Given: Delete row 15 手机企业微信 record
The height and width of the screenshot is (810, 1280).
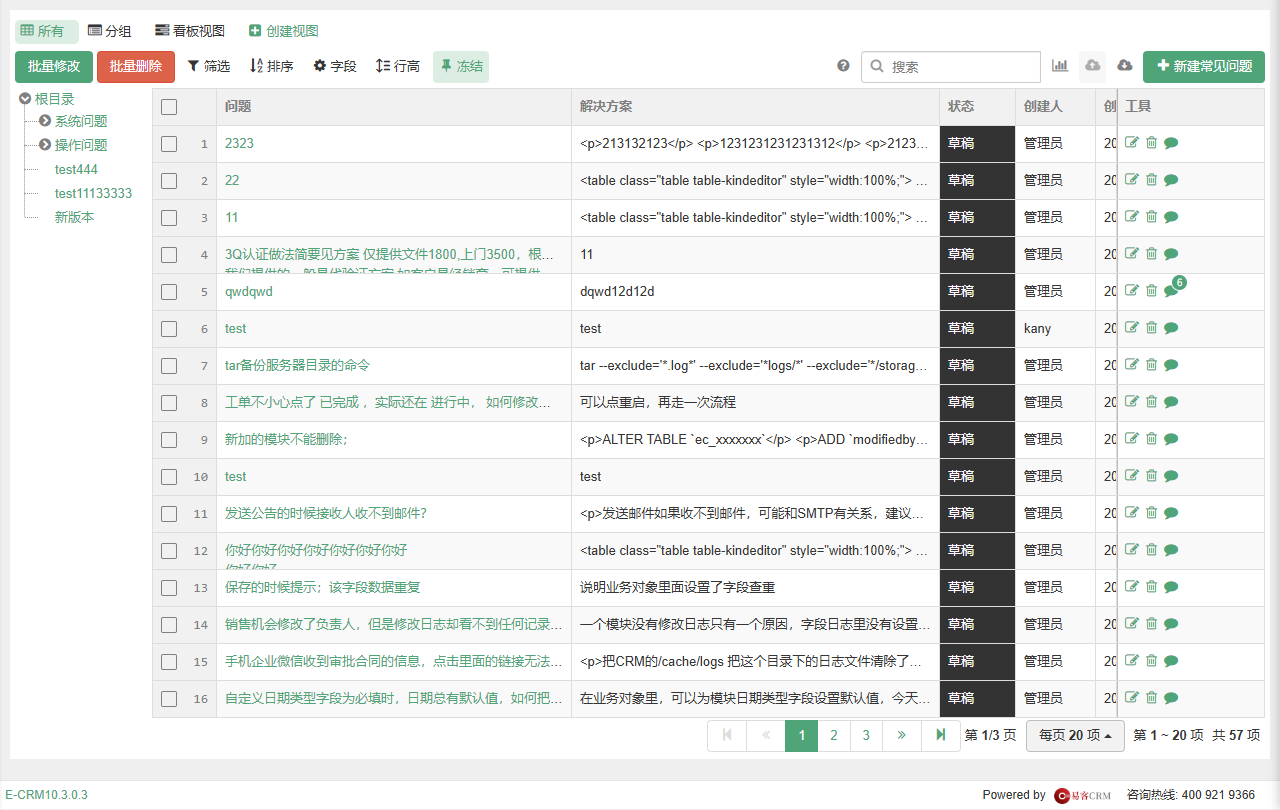Looking at the screenshot, I should (x=1151, y=661).
